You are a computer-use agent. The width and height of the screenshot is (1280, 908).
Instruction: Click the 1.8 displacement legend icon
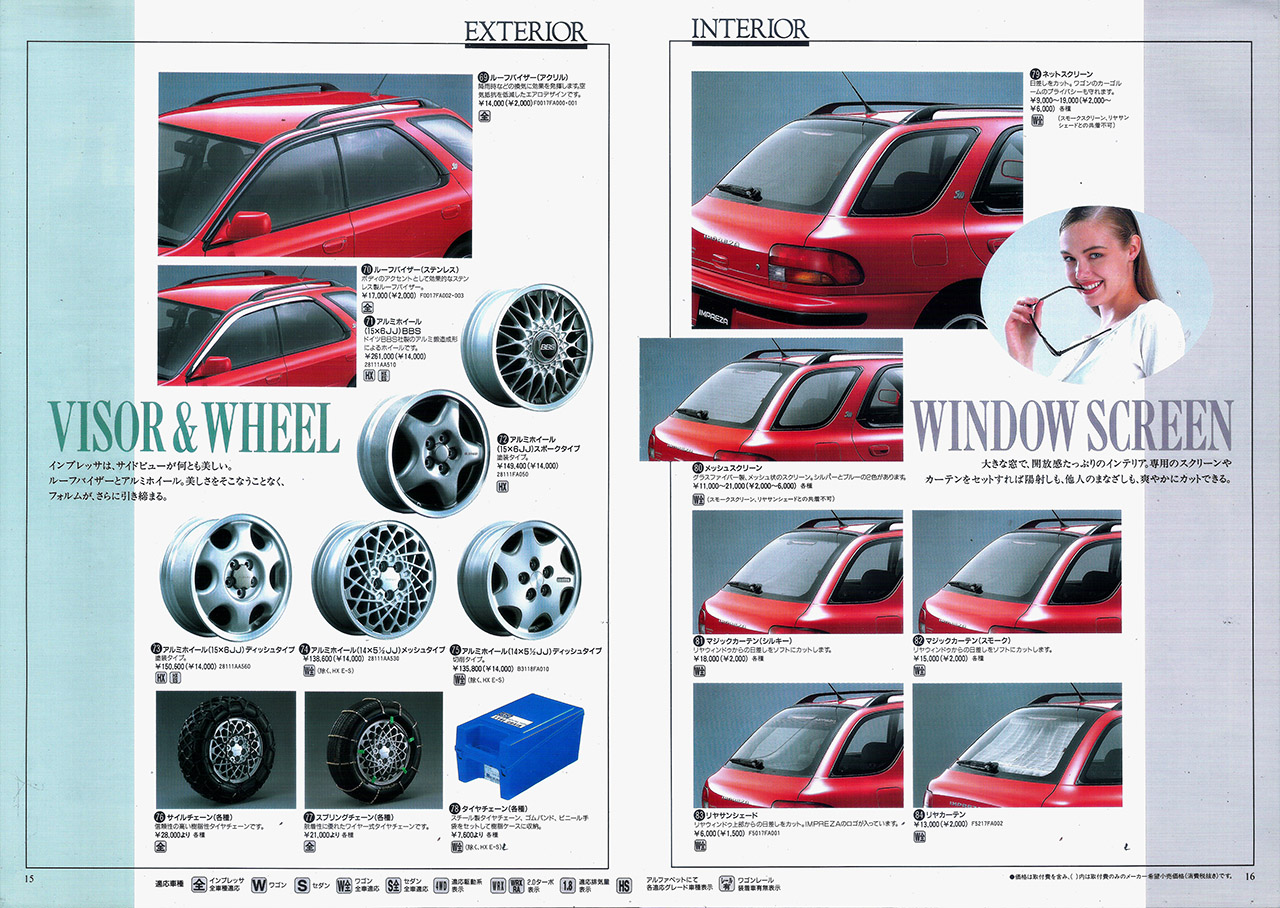tap(567, 885)
